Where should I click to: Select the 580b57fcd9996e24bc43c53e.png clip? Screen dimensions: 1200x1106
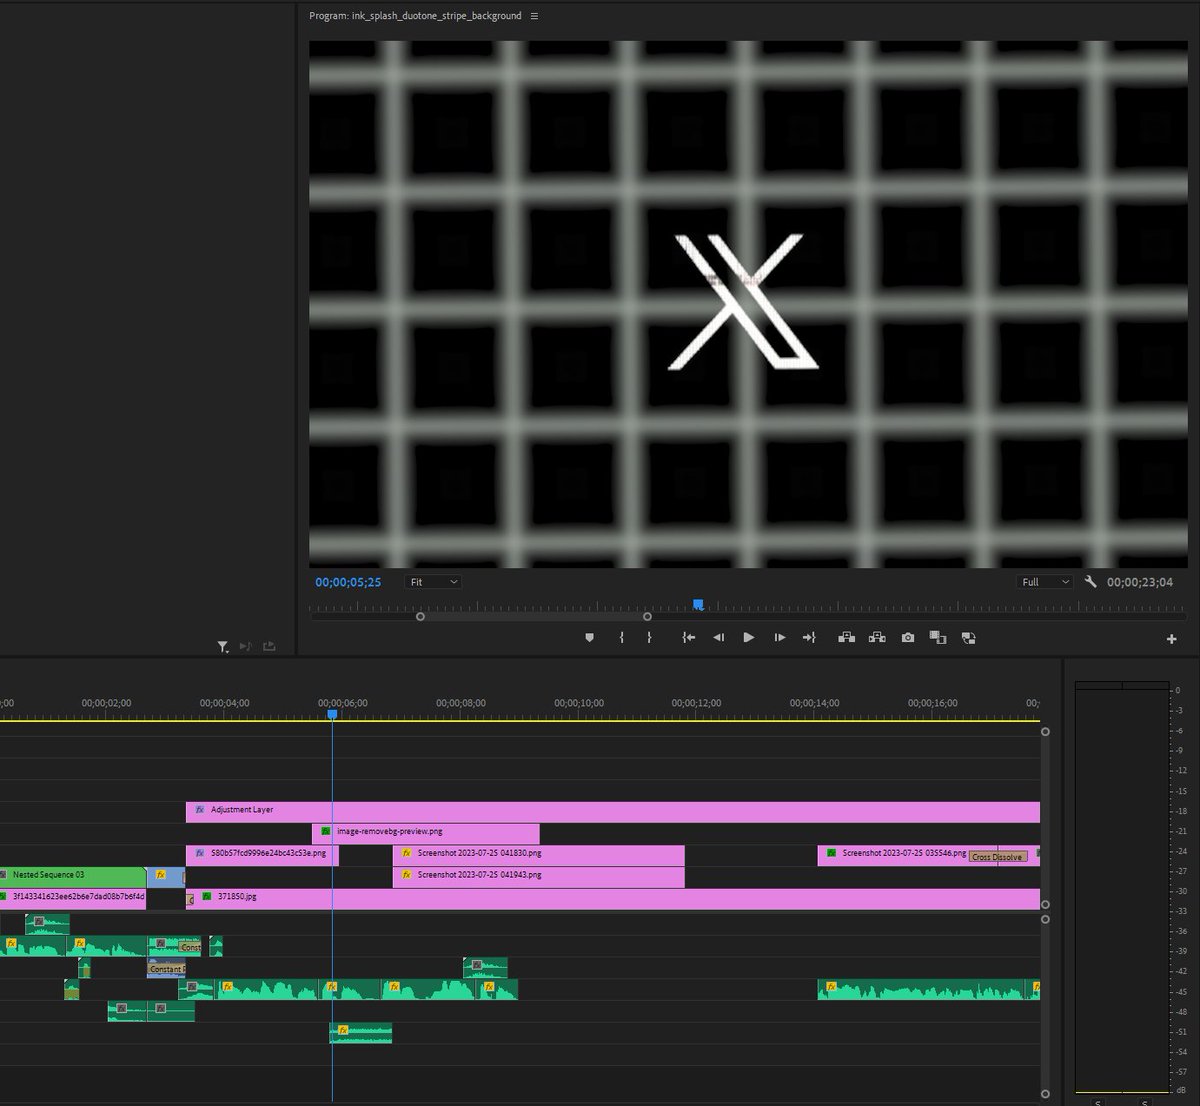point(262,854)
